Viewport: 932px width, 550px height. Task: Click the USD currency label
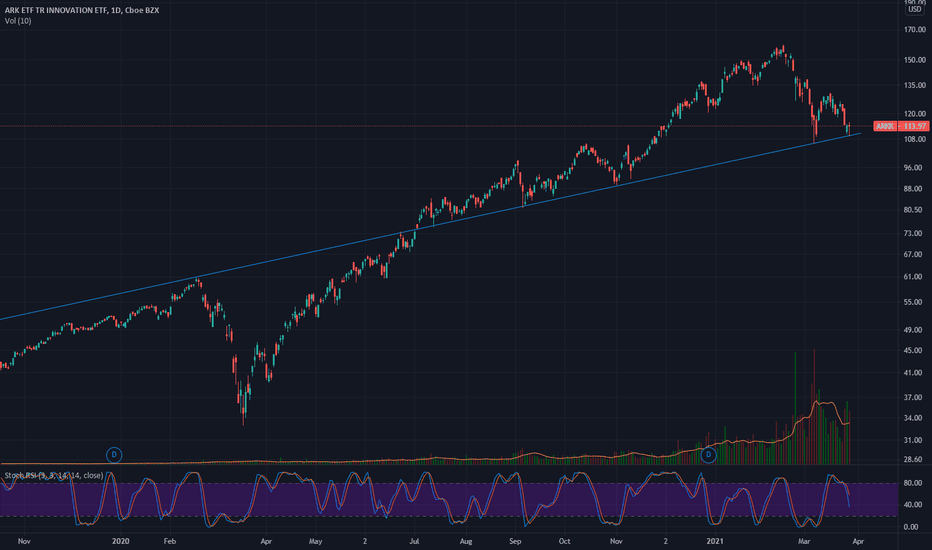(x=914, y=9)
